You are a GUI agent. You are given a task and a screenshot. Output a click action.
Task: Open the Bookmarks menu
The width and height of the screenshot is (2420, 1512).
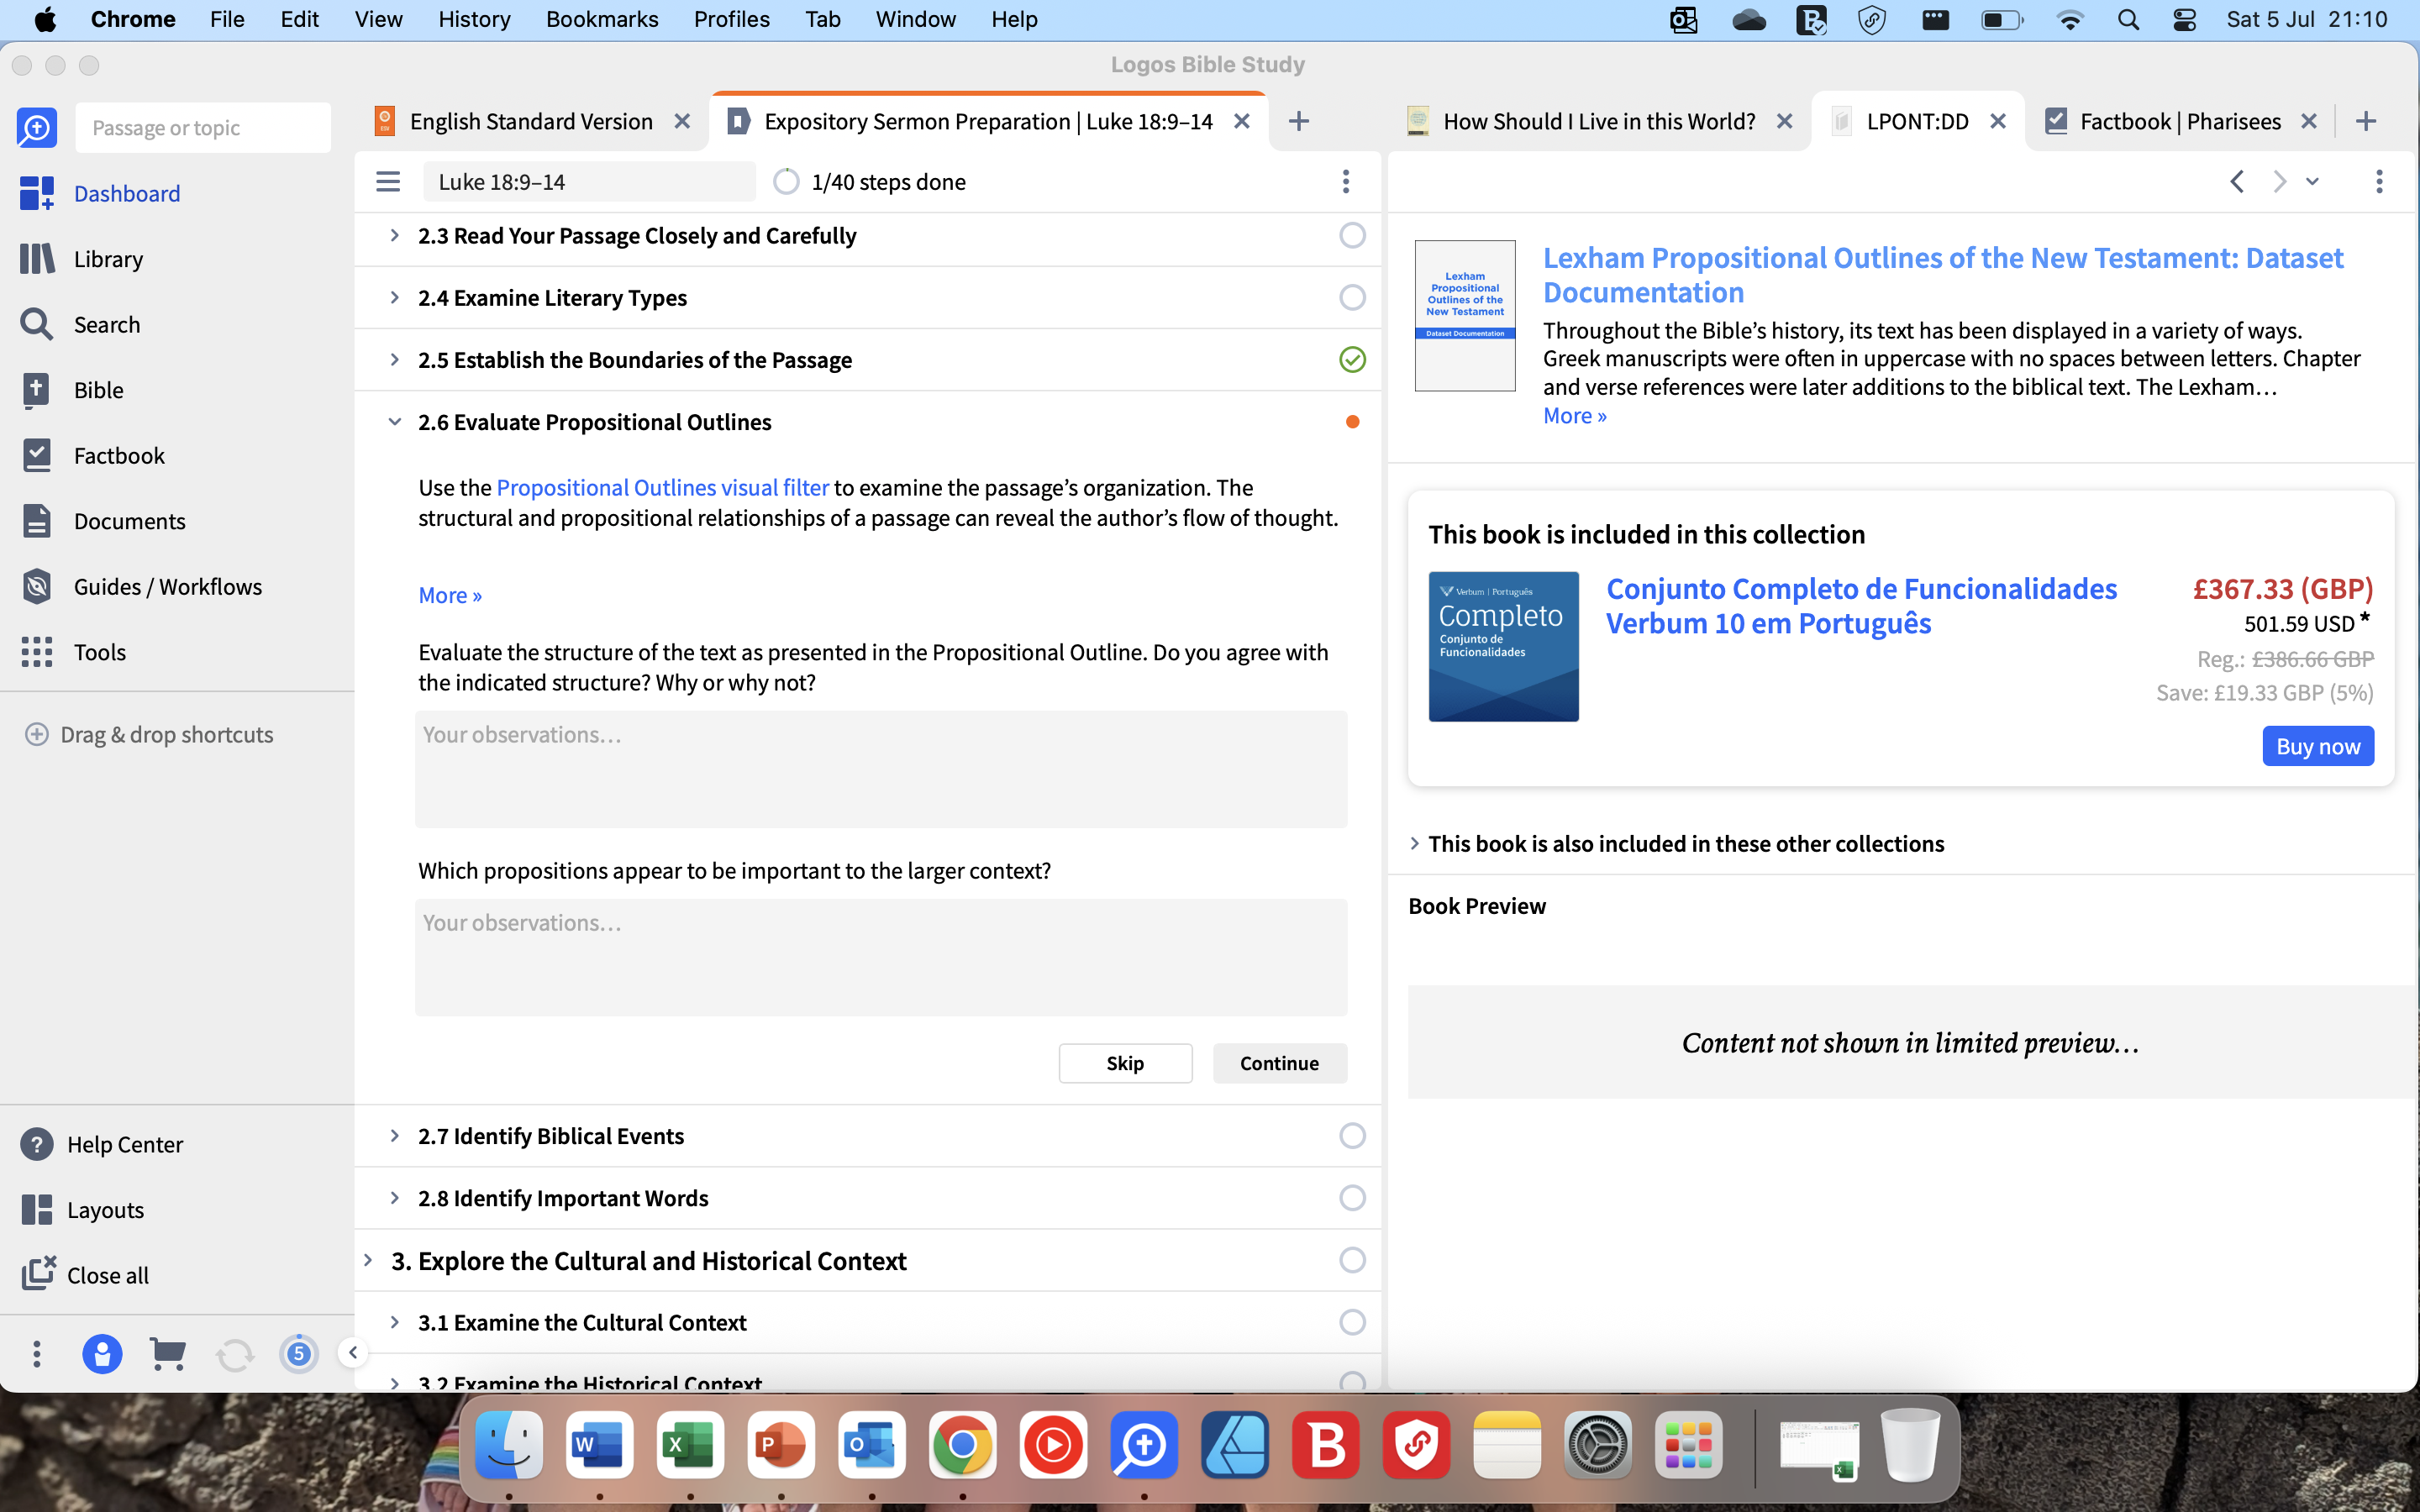(x=602, y=19)
